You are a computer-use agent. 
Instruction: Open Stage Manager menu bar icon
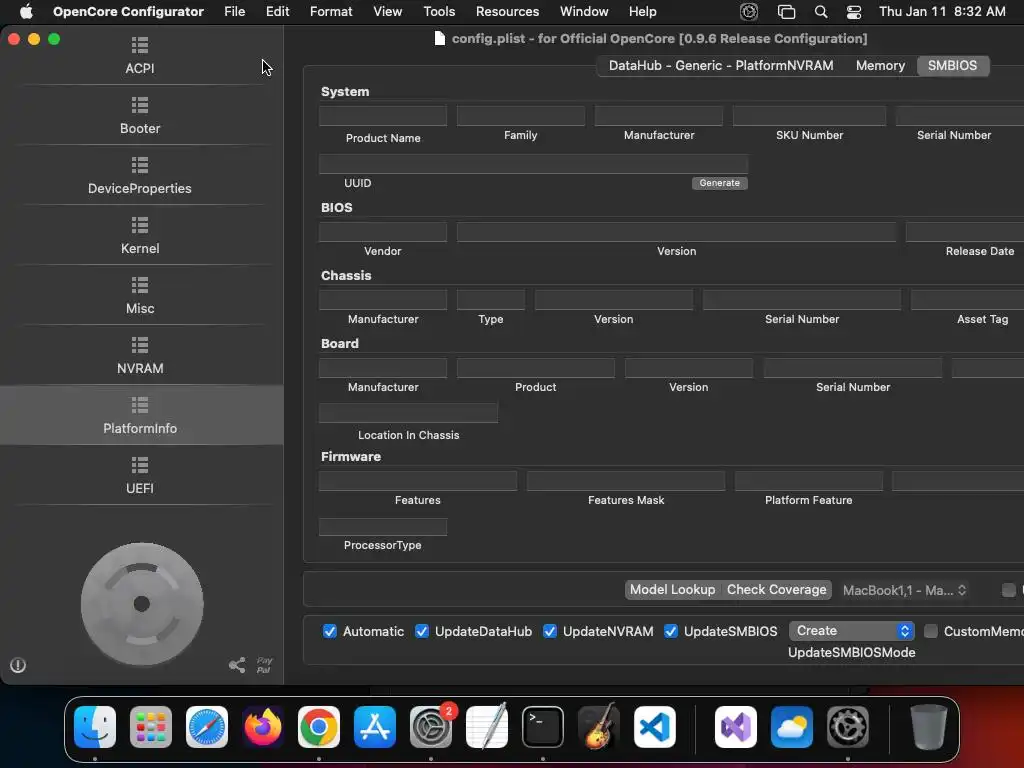(x=786, y=11)
